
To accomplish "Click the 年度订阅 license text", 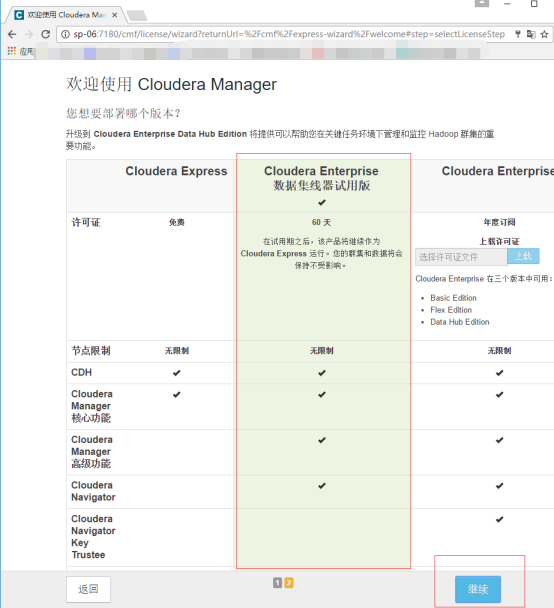I will 499,222.
